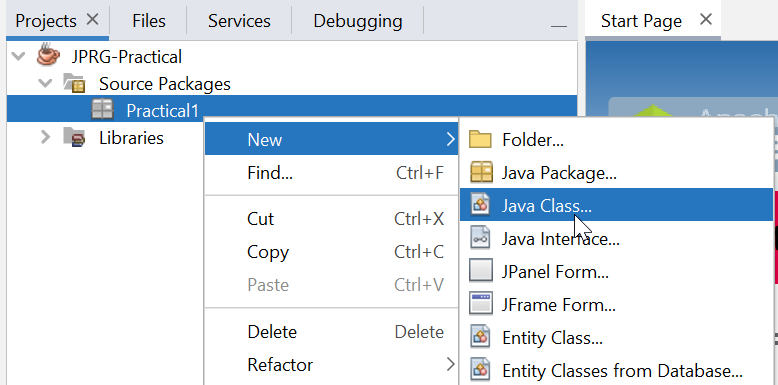The width and height of the screenshot is (778, 385).
Task: Switch to the Services tab
Action: 239,21
